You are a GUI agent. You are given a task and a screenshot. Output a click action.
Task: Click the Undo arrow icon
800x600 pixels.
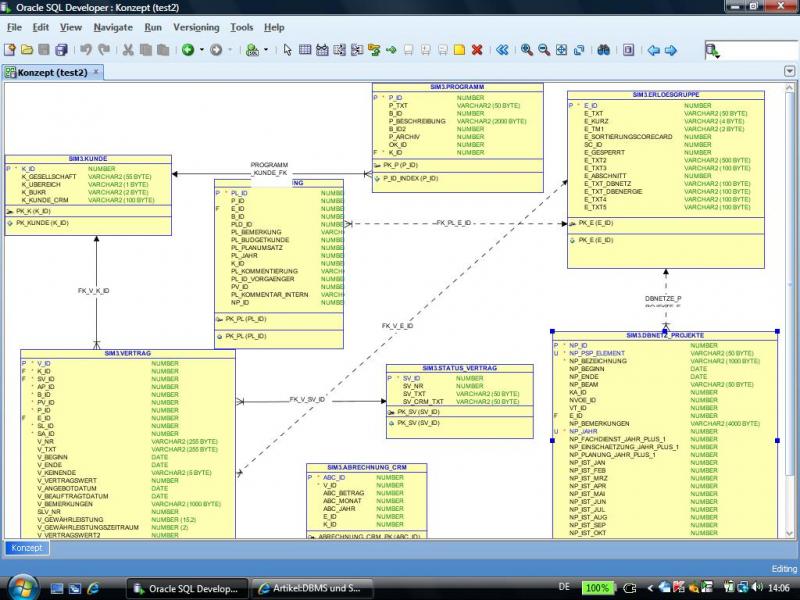[86, 49]
